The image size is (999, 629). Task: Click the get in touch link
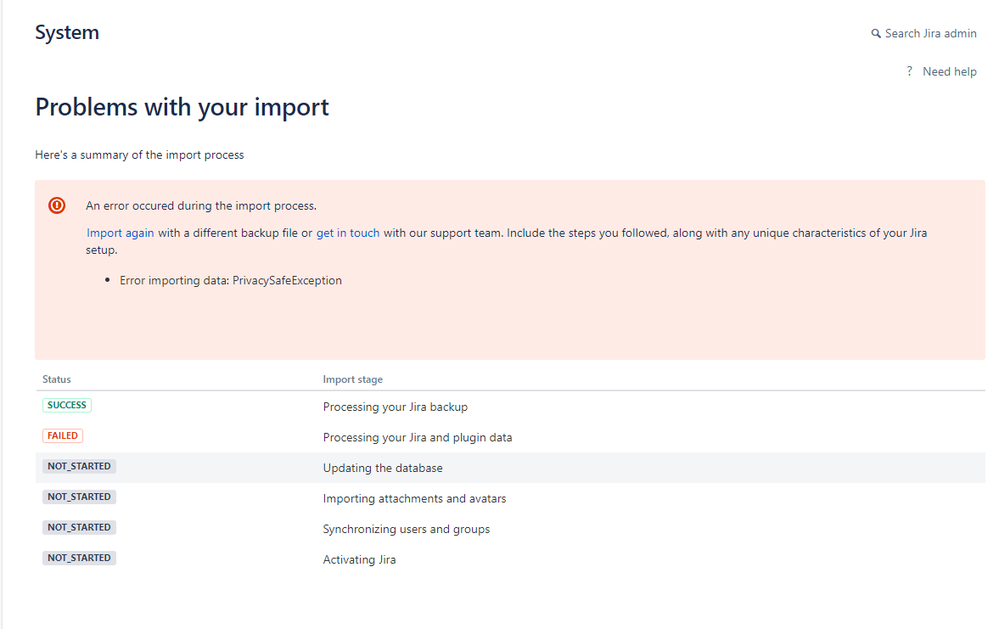pyautogui.click(x=348, y=233)
